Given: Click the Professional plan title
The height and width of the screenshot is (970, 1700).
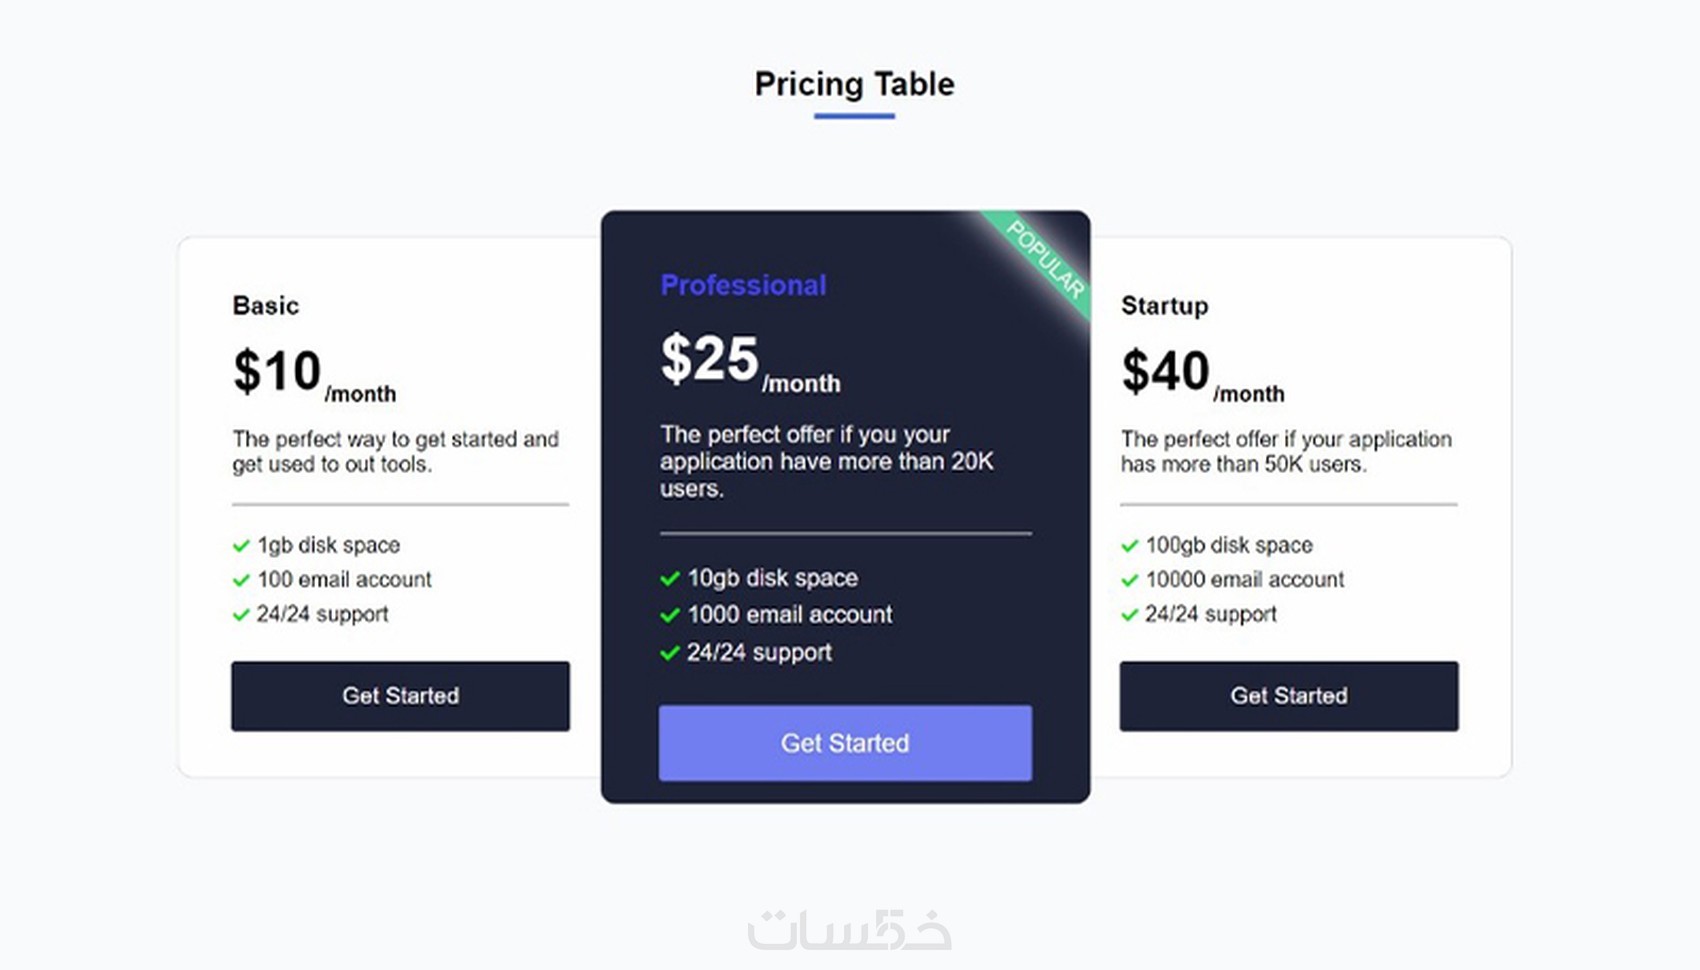Looking at the screenshot, I should pyautogui.click(x=743, y=286).
